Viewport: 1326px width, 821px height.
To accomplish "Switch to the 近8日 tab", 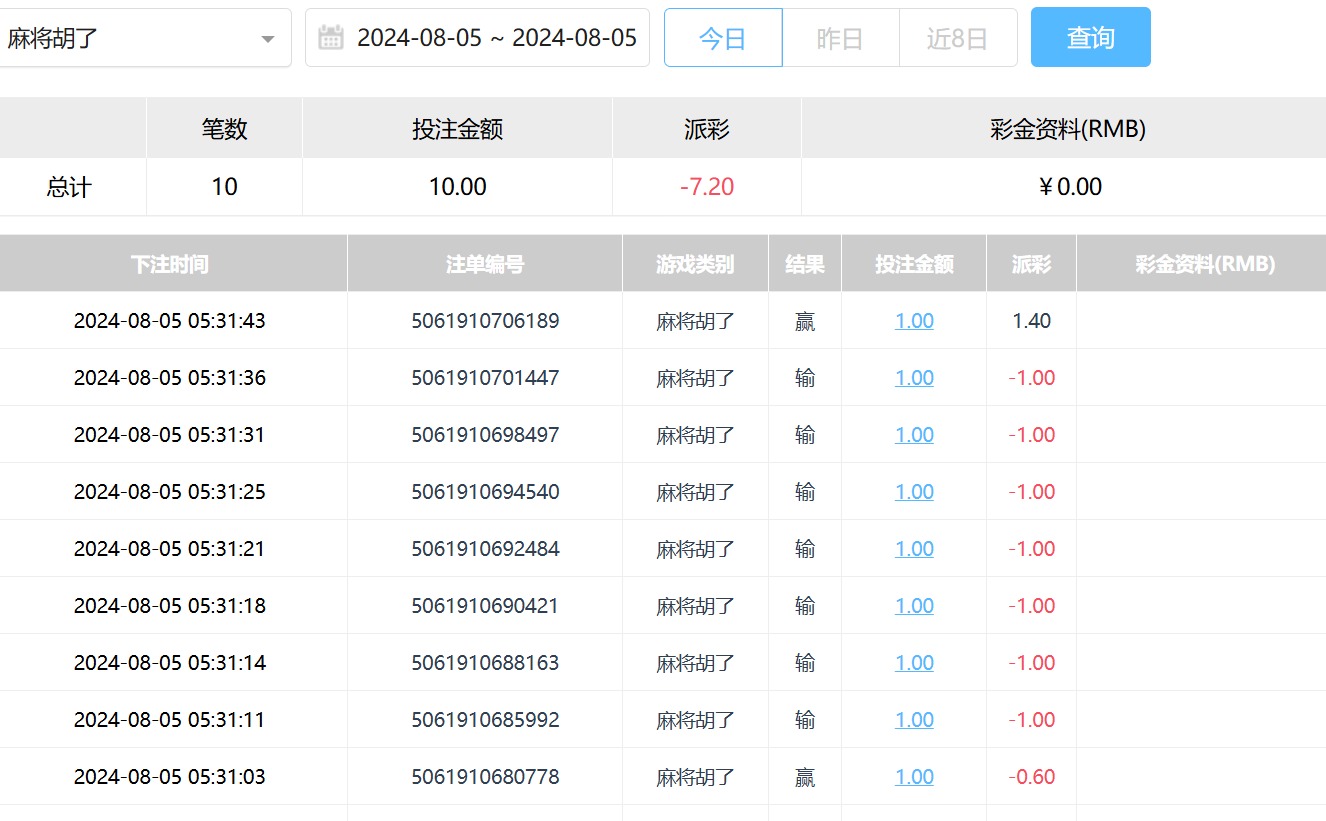I will [x=957, y=38].
